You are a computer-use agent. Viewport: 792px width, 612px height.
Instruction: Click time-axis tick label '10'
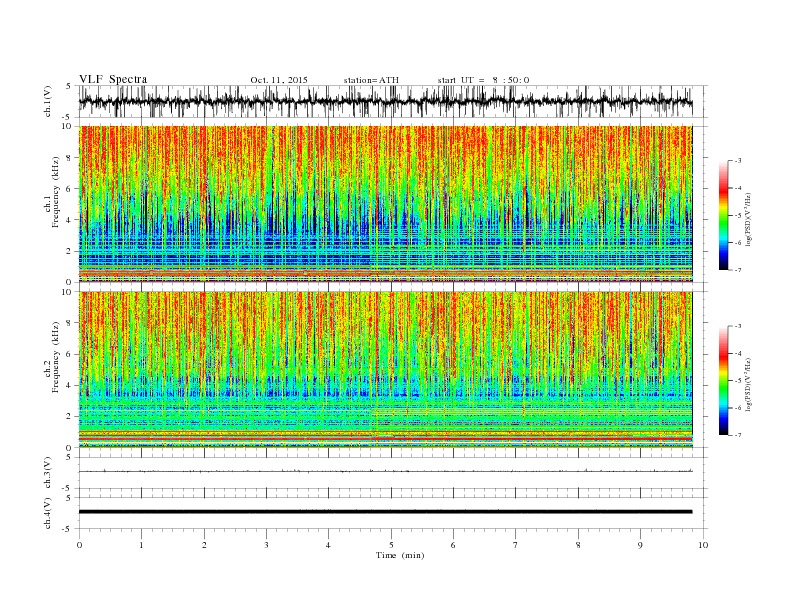tap(703, 545)
